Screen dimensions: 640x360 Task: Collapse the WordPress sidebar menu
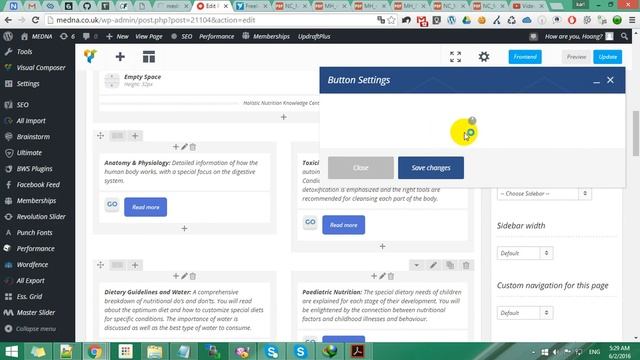(x=31, y=329)
